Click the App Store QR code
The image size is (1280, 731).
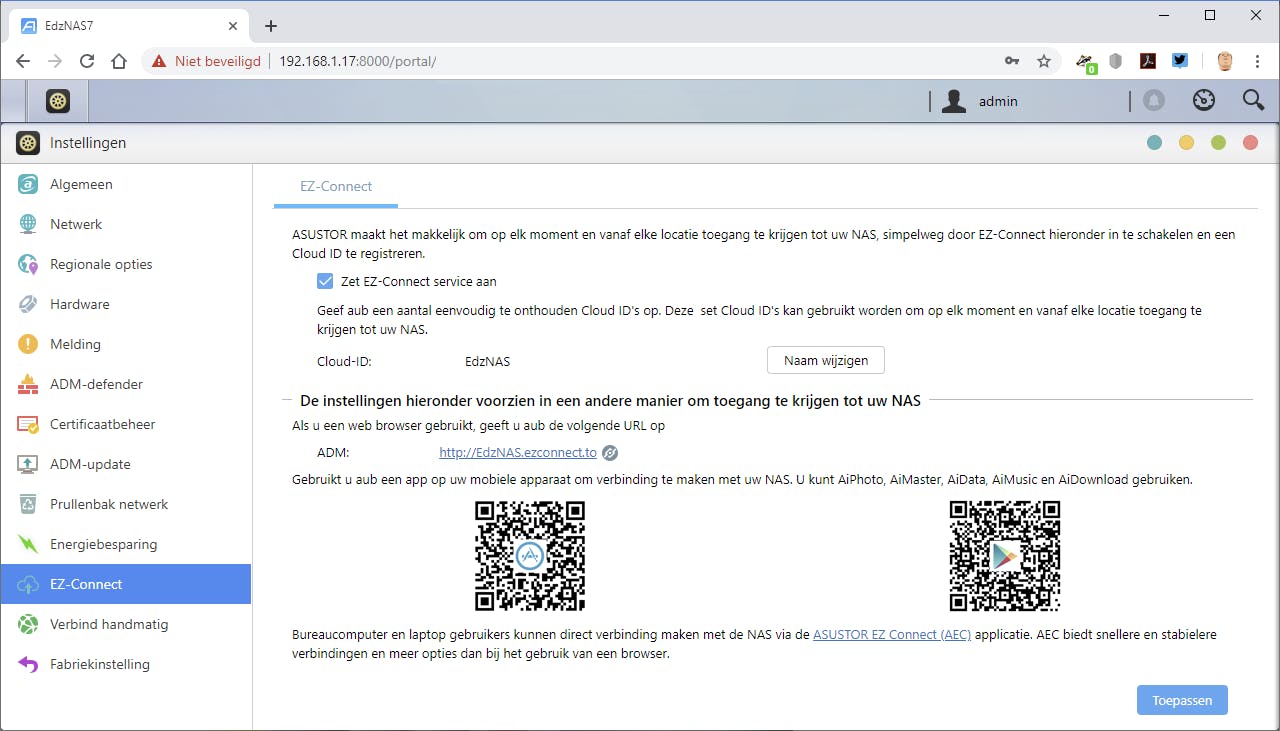coord(530,556)
